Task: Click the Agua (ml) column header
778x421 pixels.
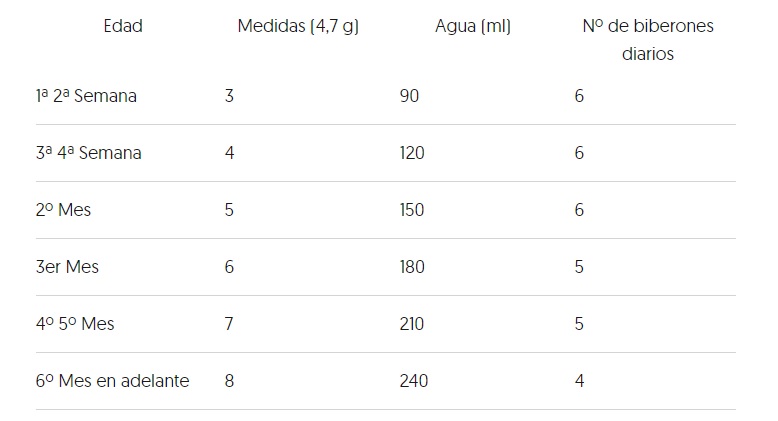Action: (x=473, y=26)
